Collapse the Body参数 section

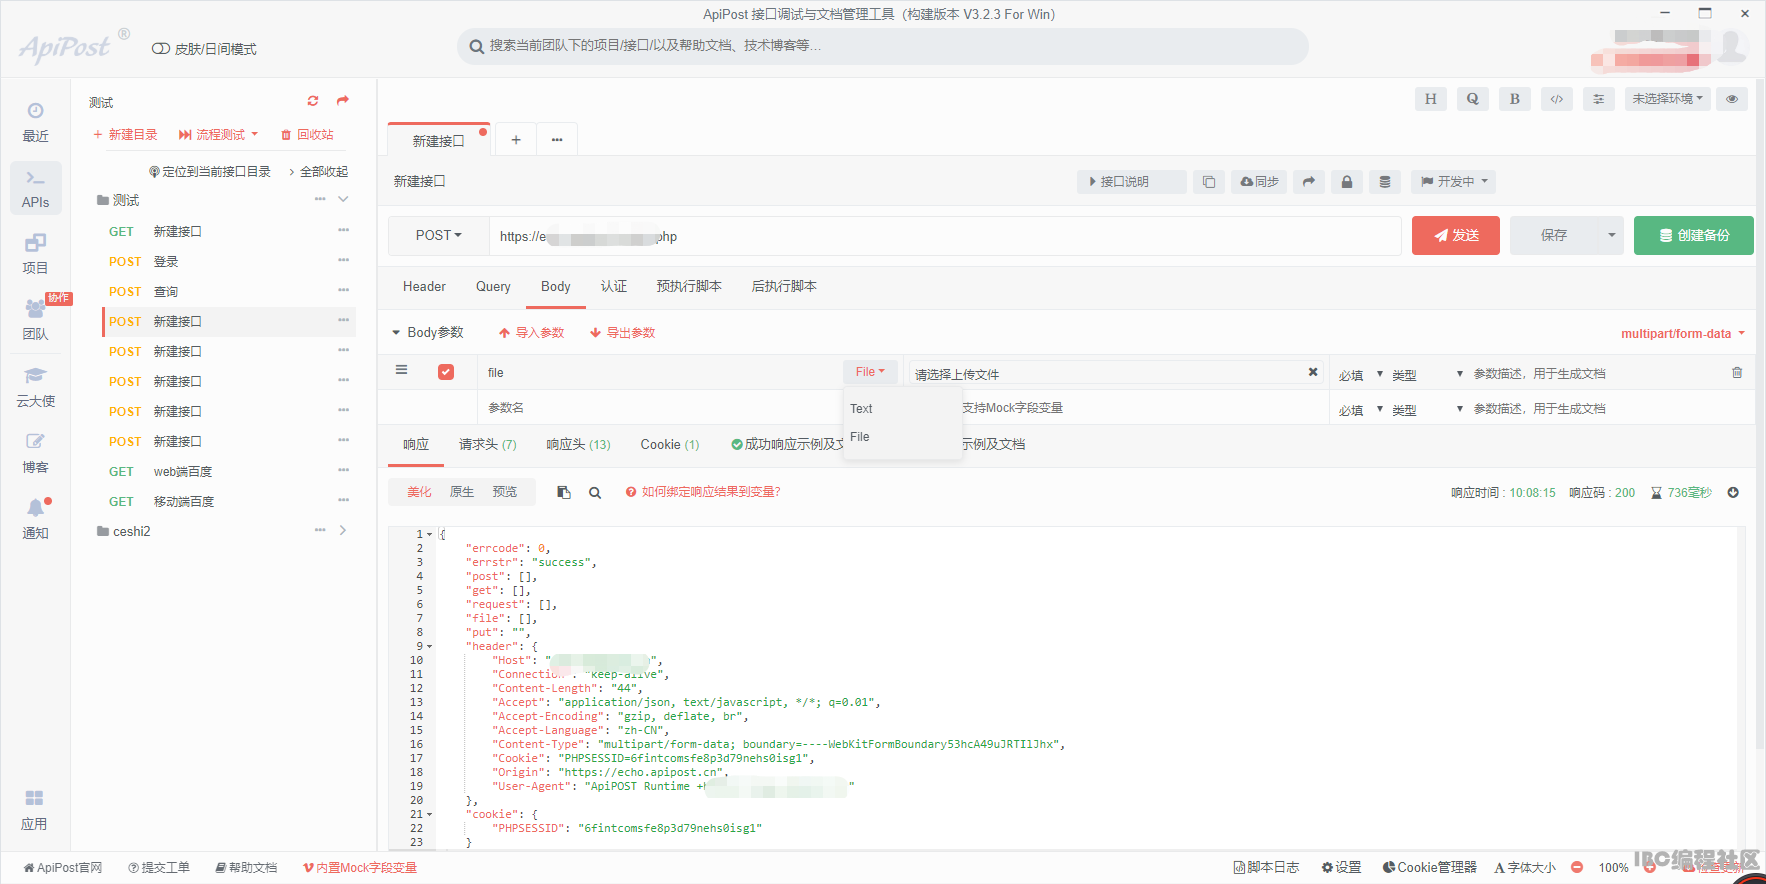396,333
